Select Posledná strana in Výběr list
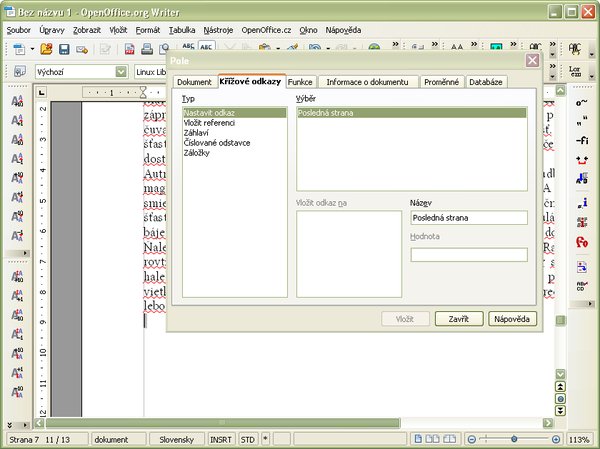 pyautogui.click(x=411, y=113)
